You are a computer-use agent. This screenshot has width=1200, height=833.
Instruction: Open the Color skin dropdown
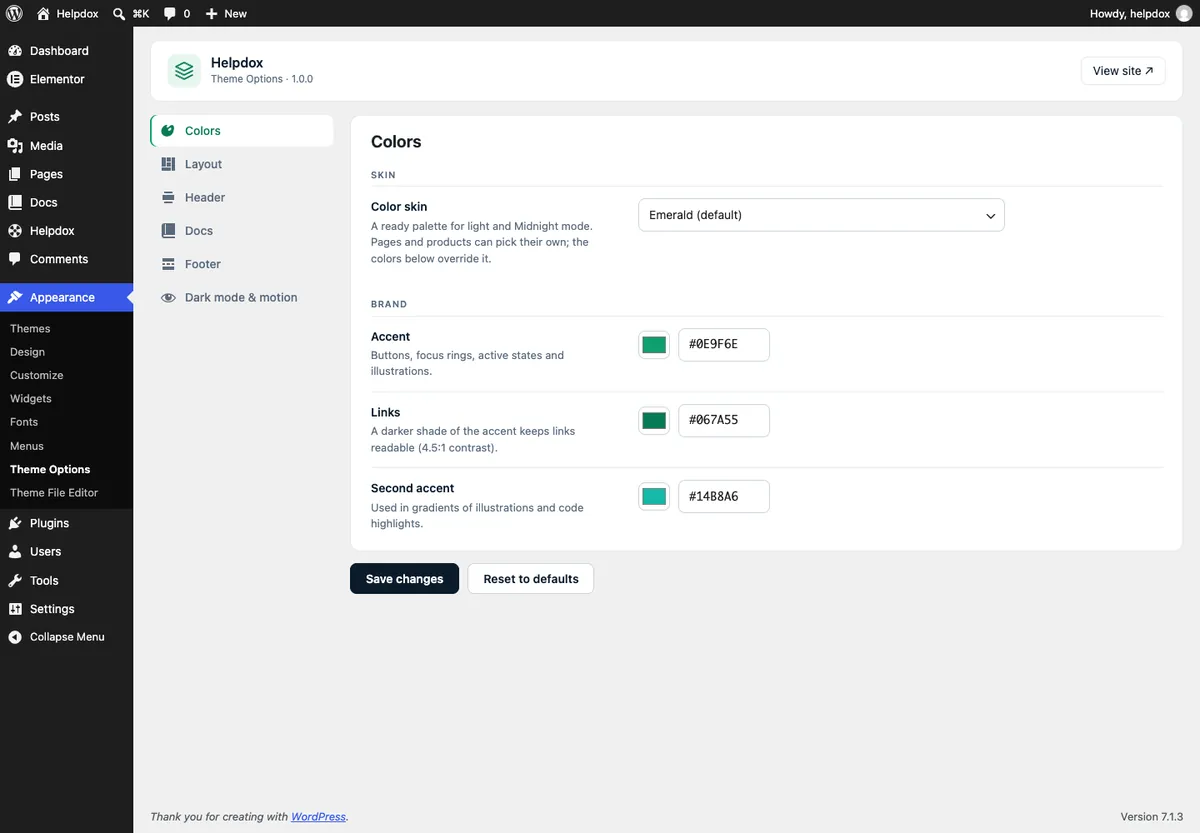click(x=821, y=215)
